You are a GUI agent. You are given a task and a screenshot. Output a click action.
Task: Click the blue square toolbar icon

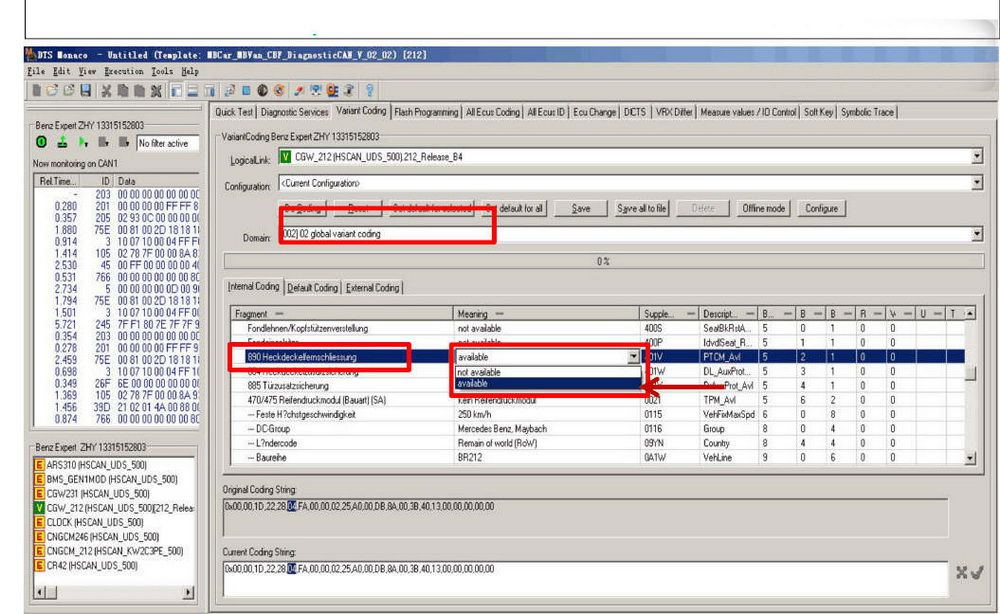coord(246,91)
